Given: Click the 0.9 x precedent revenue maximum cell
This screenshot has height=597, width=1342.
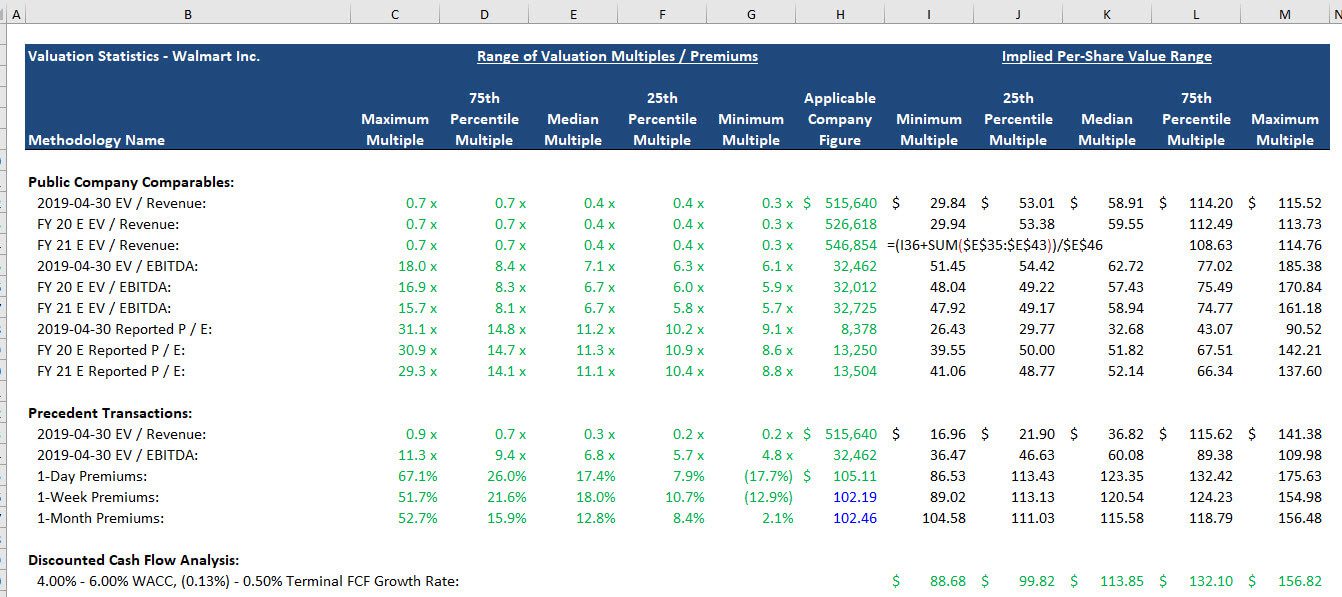Looking at the screenshot, I should click(421, 434).
